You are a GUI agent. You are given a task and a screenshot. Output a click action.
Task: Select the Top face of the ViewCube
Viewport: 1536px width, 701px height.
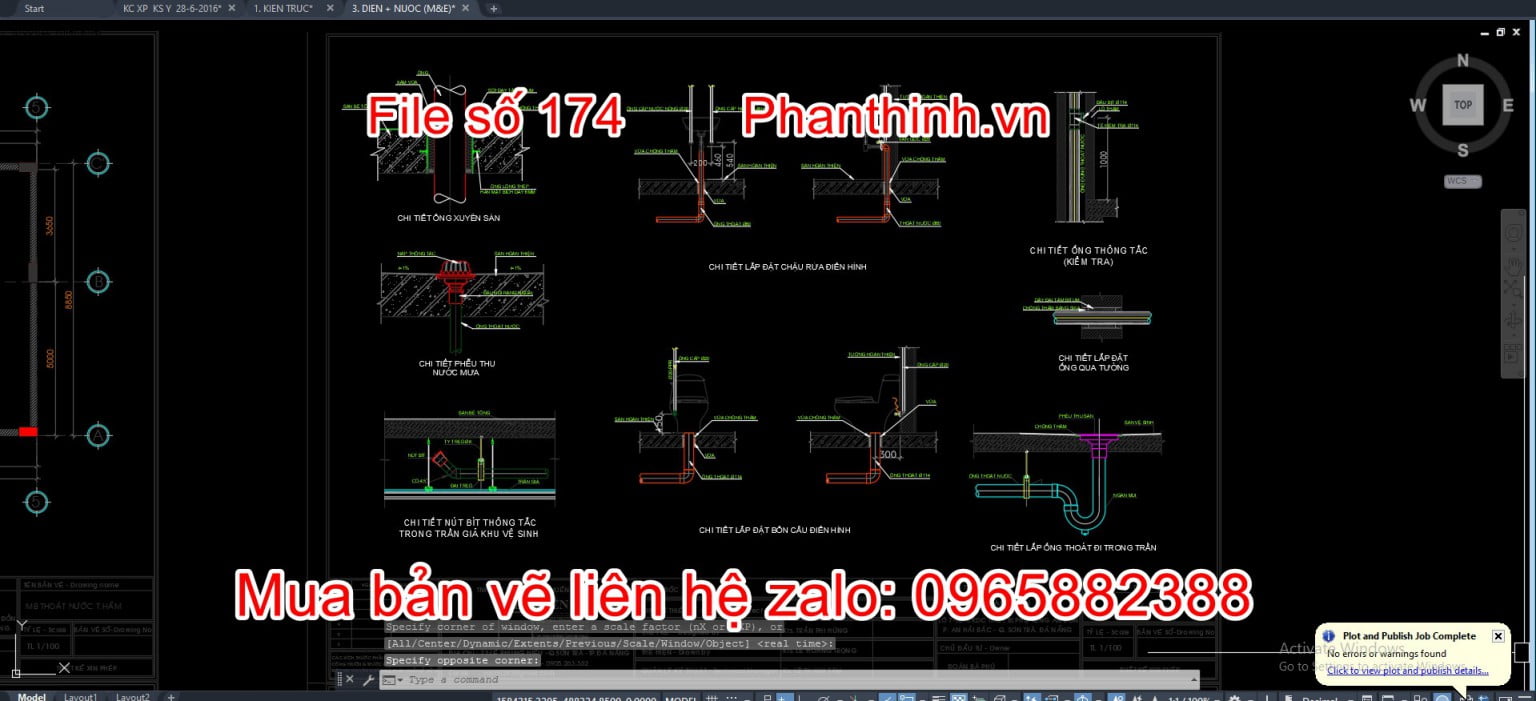(1463, 105)
